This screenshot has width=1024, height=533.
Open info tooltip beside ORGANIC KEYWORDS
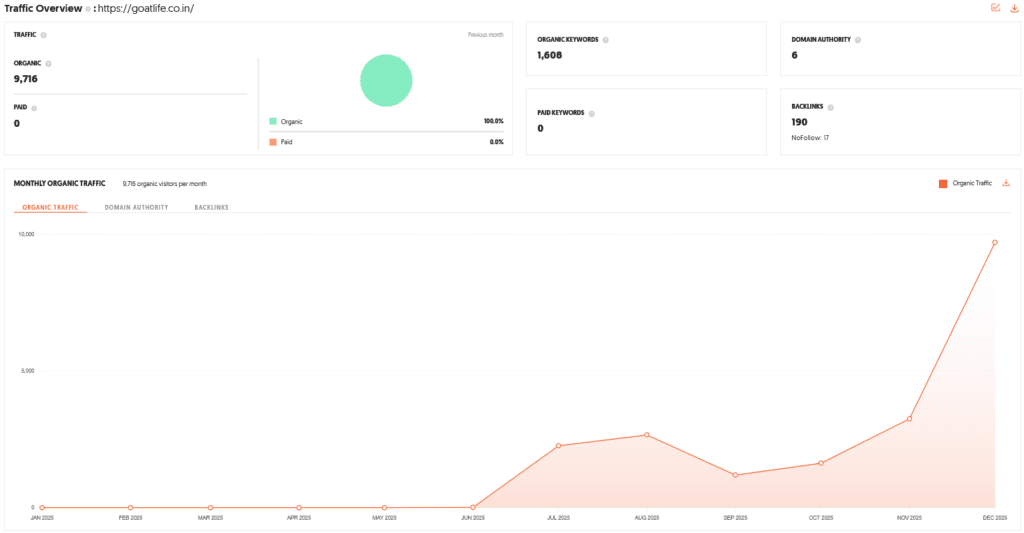[x=605, y=40]
